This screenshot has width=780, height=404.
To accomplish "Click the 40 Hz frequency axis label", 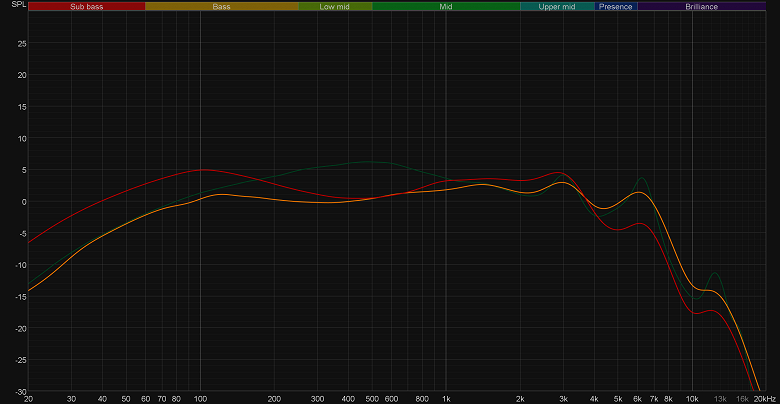I will tap(102, 399).
